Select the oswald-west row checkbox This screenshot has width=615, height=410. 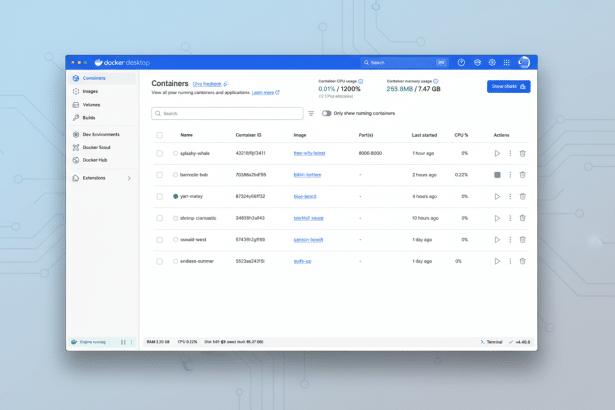pos(160,240)
